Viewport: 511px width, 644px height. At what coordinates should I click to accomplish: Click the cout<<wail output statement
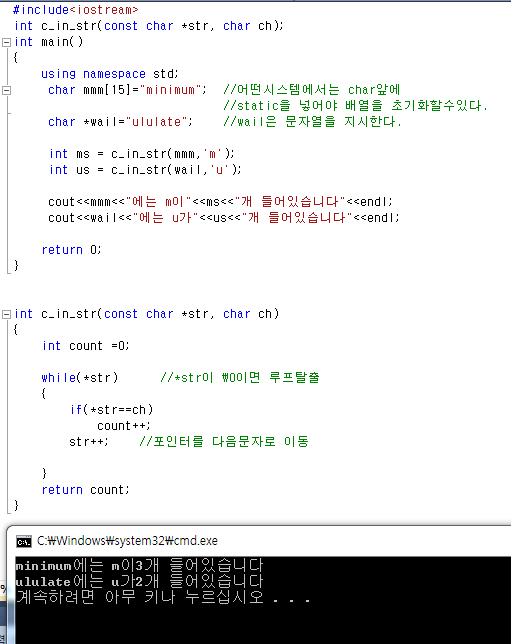[224, 218]
